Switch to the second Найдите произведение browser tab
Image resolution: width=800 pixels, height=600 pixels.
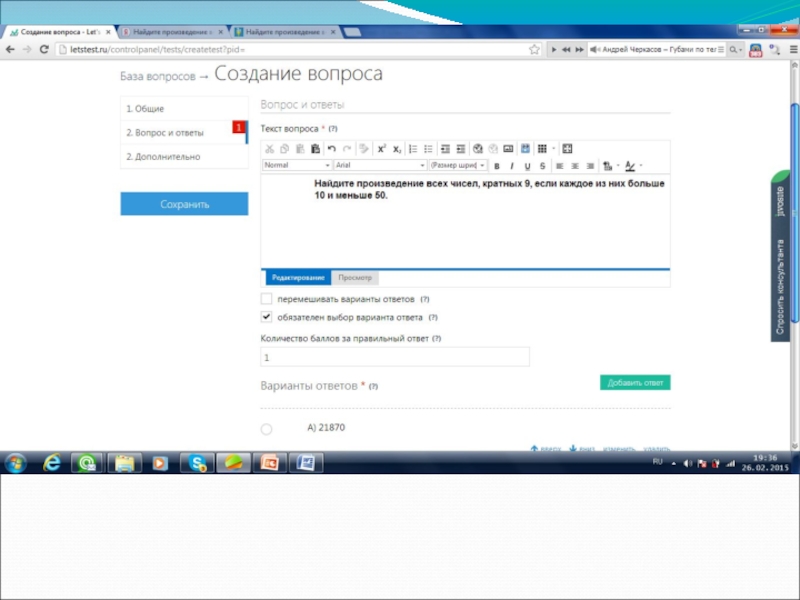click(x=173, y=32)
